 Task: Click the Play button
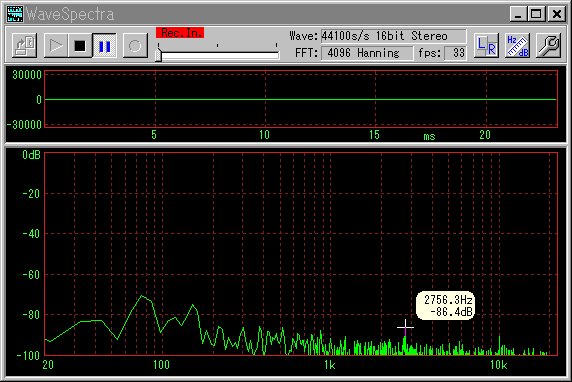(55, 46)
